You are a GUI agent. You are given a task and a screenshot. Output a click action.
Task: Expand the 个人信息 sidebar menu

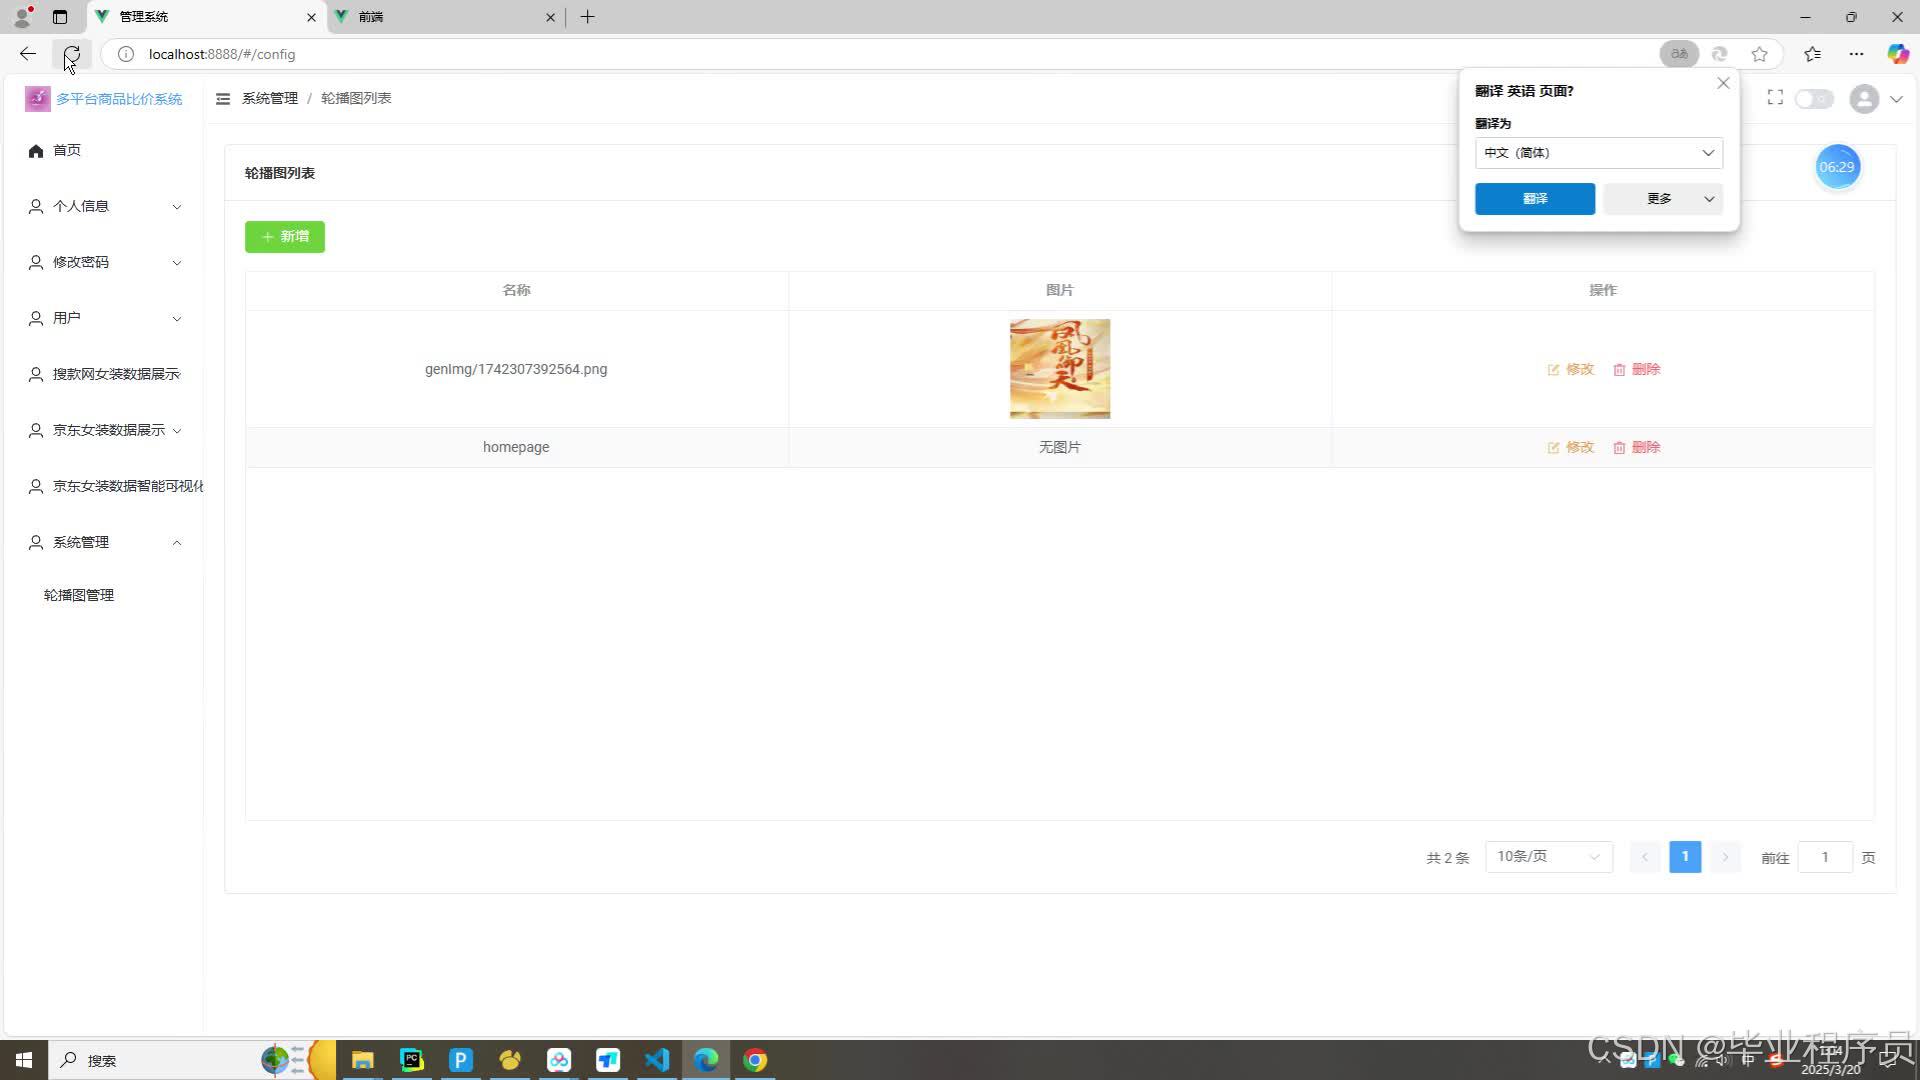coord(105,206)
